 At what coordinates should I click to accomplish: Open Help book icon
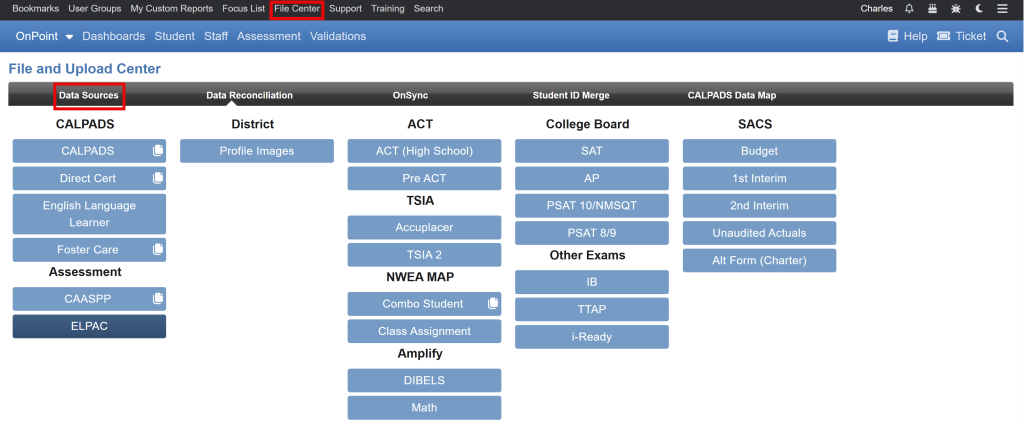(x=893, y=37)
